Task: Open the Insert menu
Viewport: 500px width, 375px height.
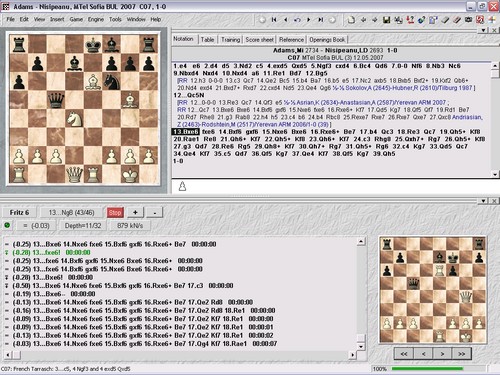Action: (57, 19)
